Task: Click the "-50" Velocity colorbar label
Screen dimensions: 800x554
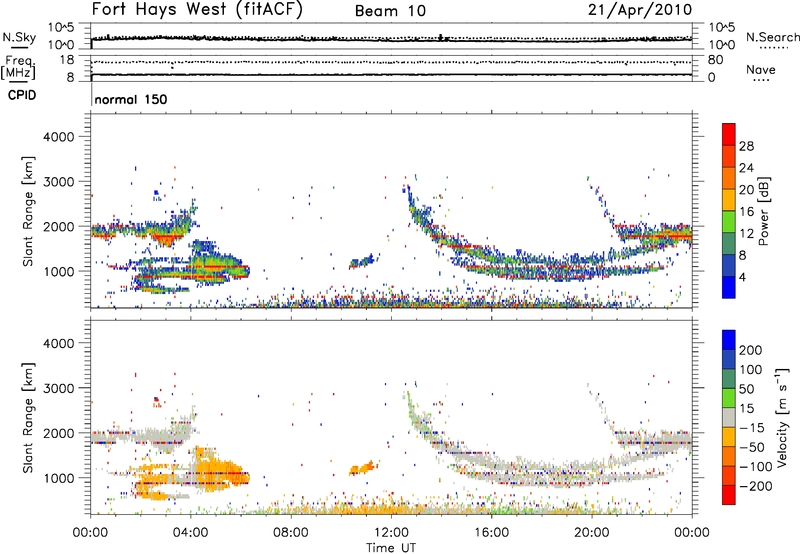Action: [x=752, y=447]
